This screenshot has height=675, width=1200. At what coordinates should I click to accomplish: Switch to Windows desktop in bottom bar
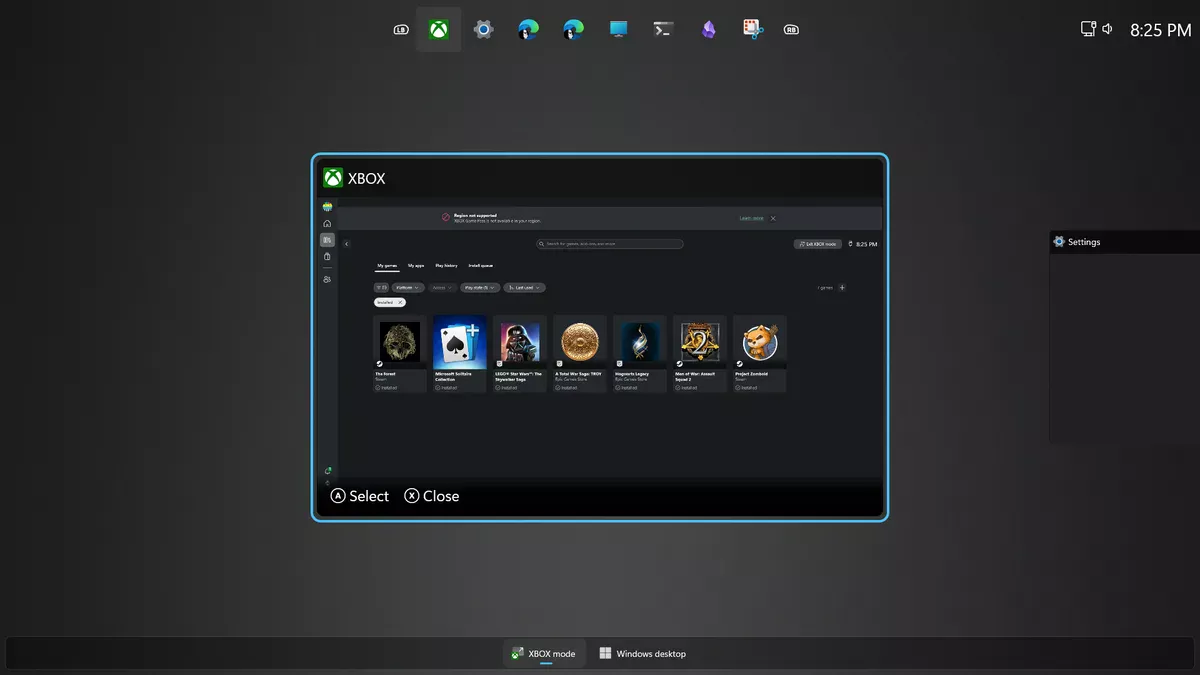pyautogui.click(x=642, y=654)
